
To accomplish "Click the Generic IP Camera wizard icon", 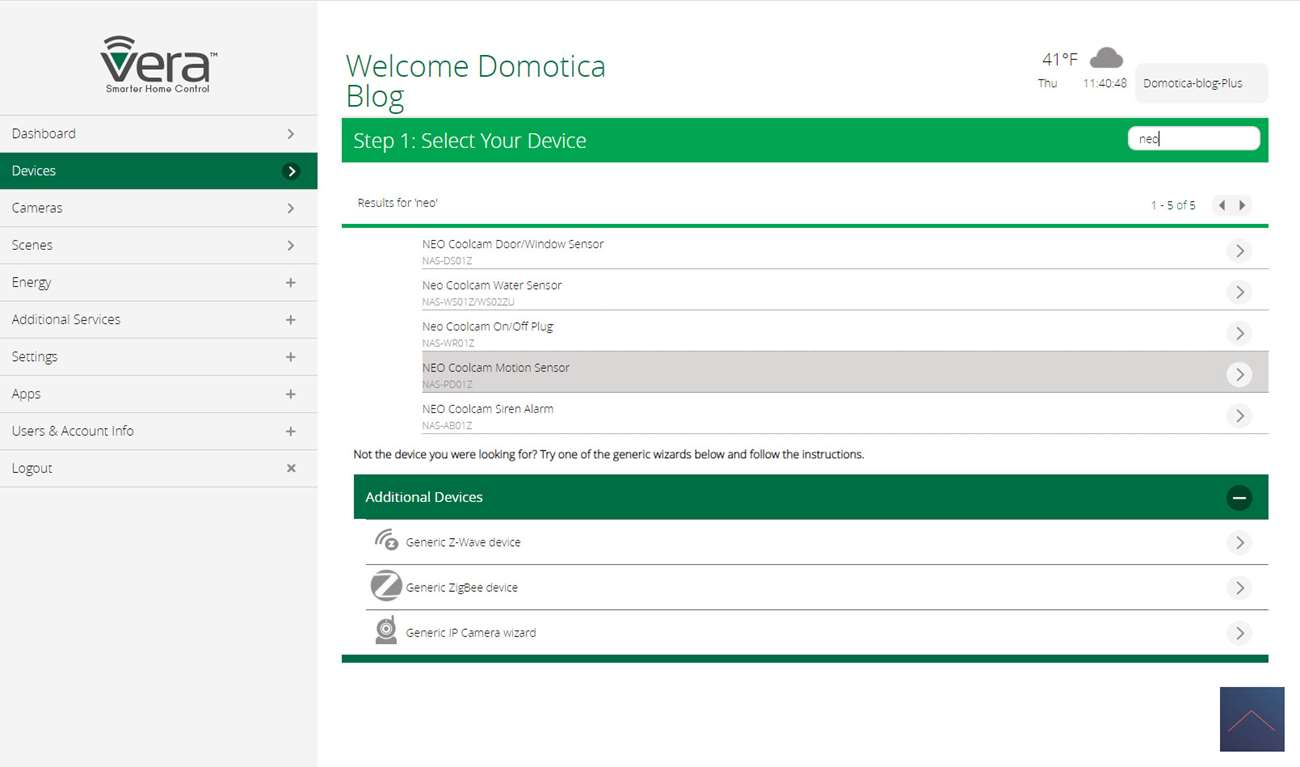I will (x=386, y=630).
